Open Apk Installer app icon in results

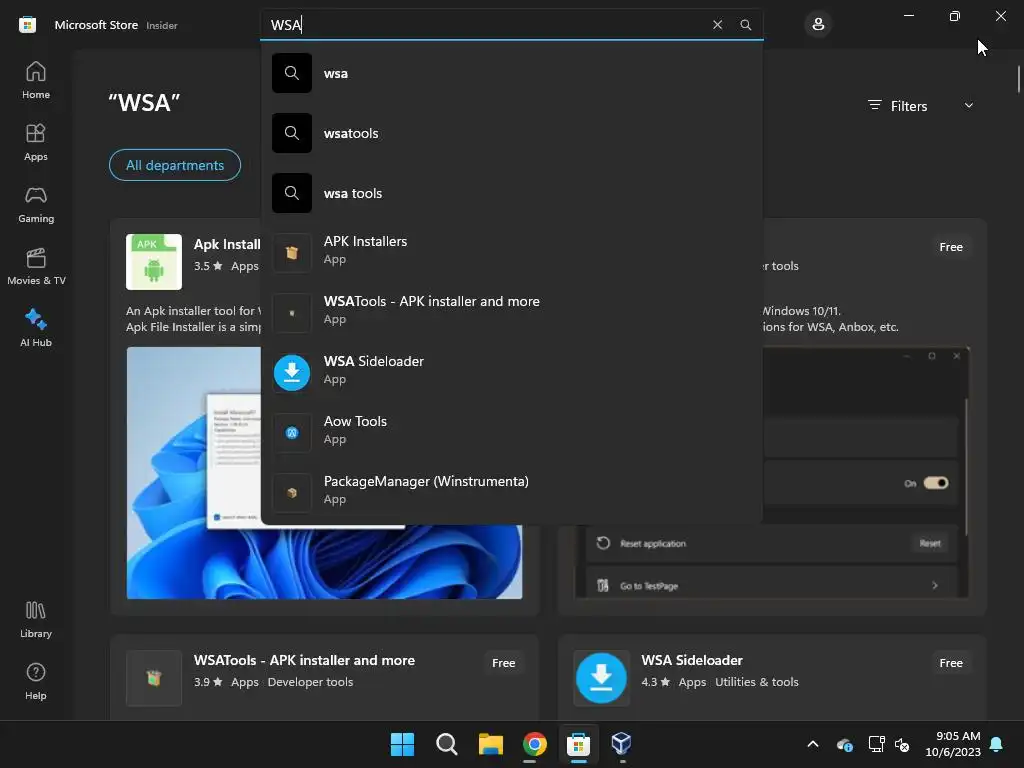(x=154, y=262)
